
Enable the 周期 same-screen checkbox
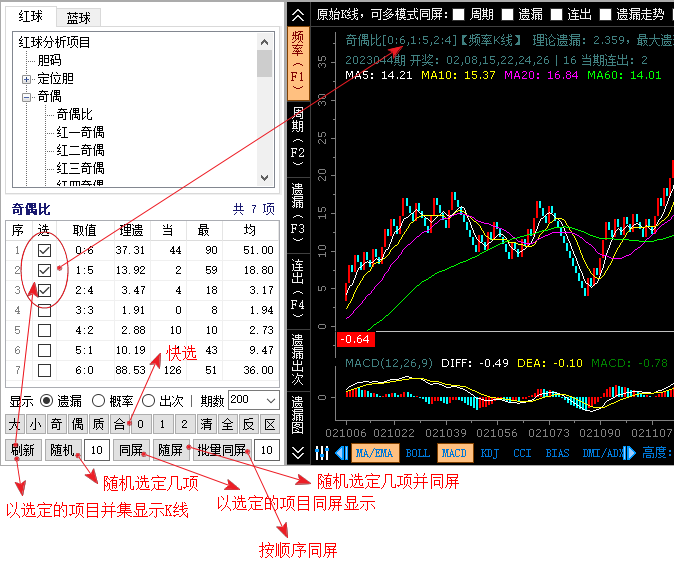click(x=459, y=15)
